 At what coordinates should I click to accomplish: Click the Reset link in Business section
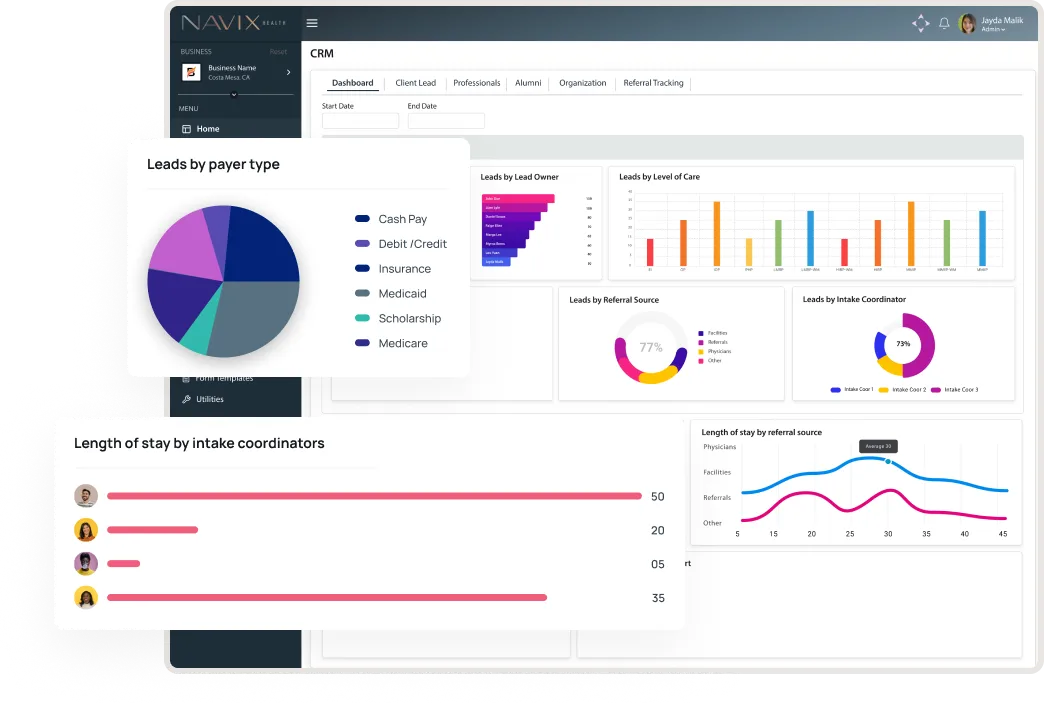click(x=278, y=52)
